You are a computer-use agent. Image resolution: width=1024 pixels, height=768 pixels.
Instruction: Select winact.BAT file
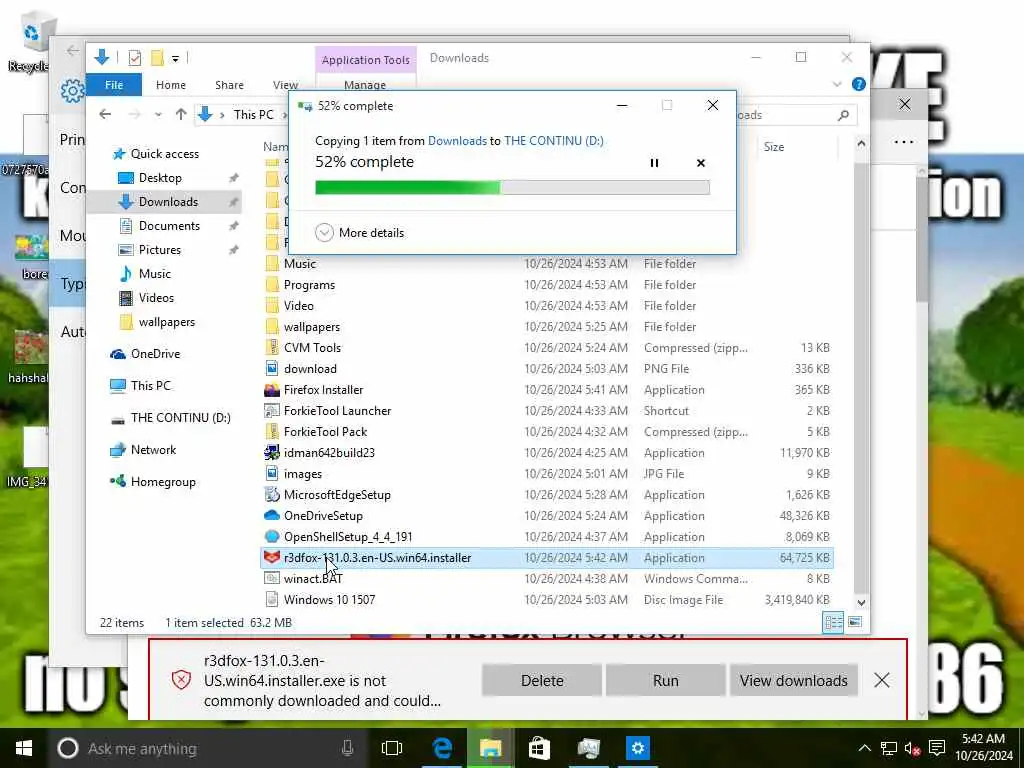click(313, 579)
